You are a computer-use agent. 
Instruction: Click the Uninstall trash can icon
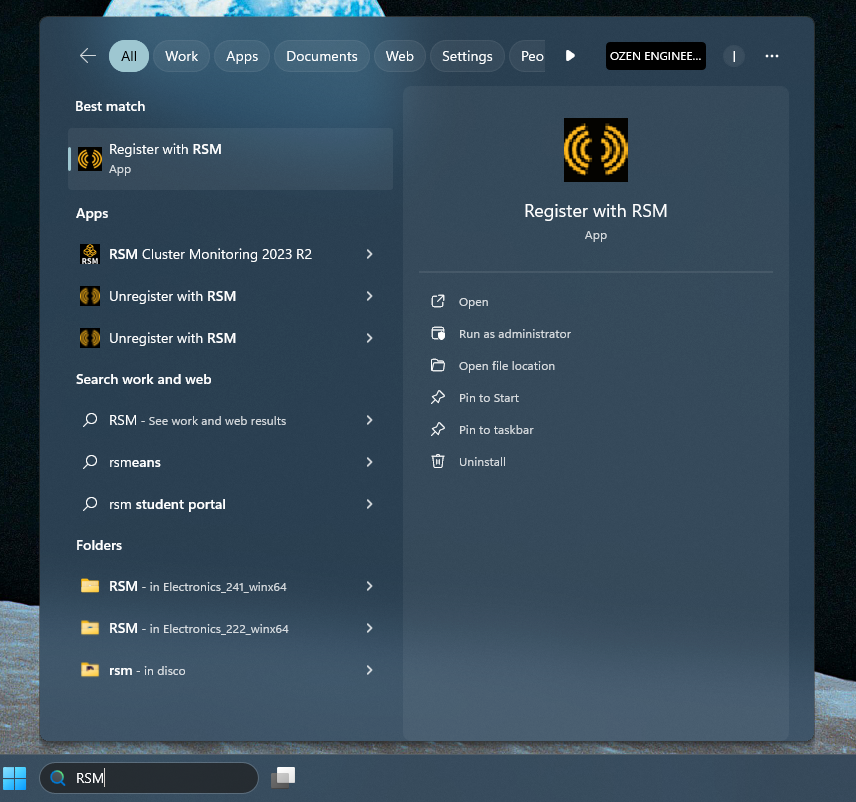tap(438, 461)
